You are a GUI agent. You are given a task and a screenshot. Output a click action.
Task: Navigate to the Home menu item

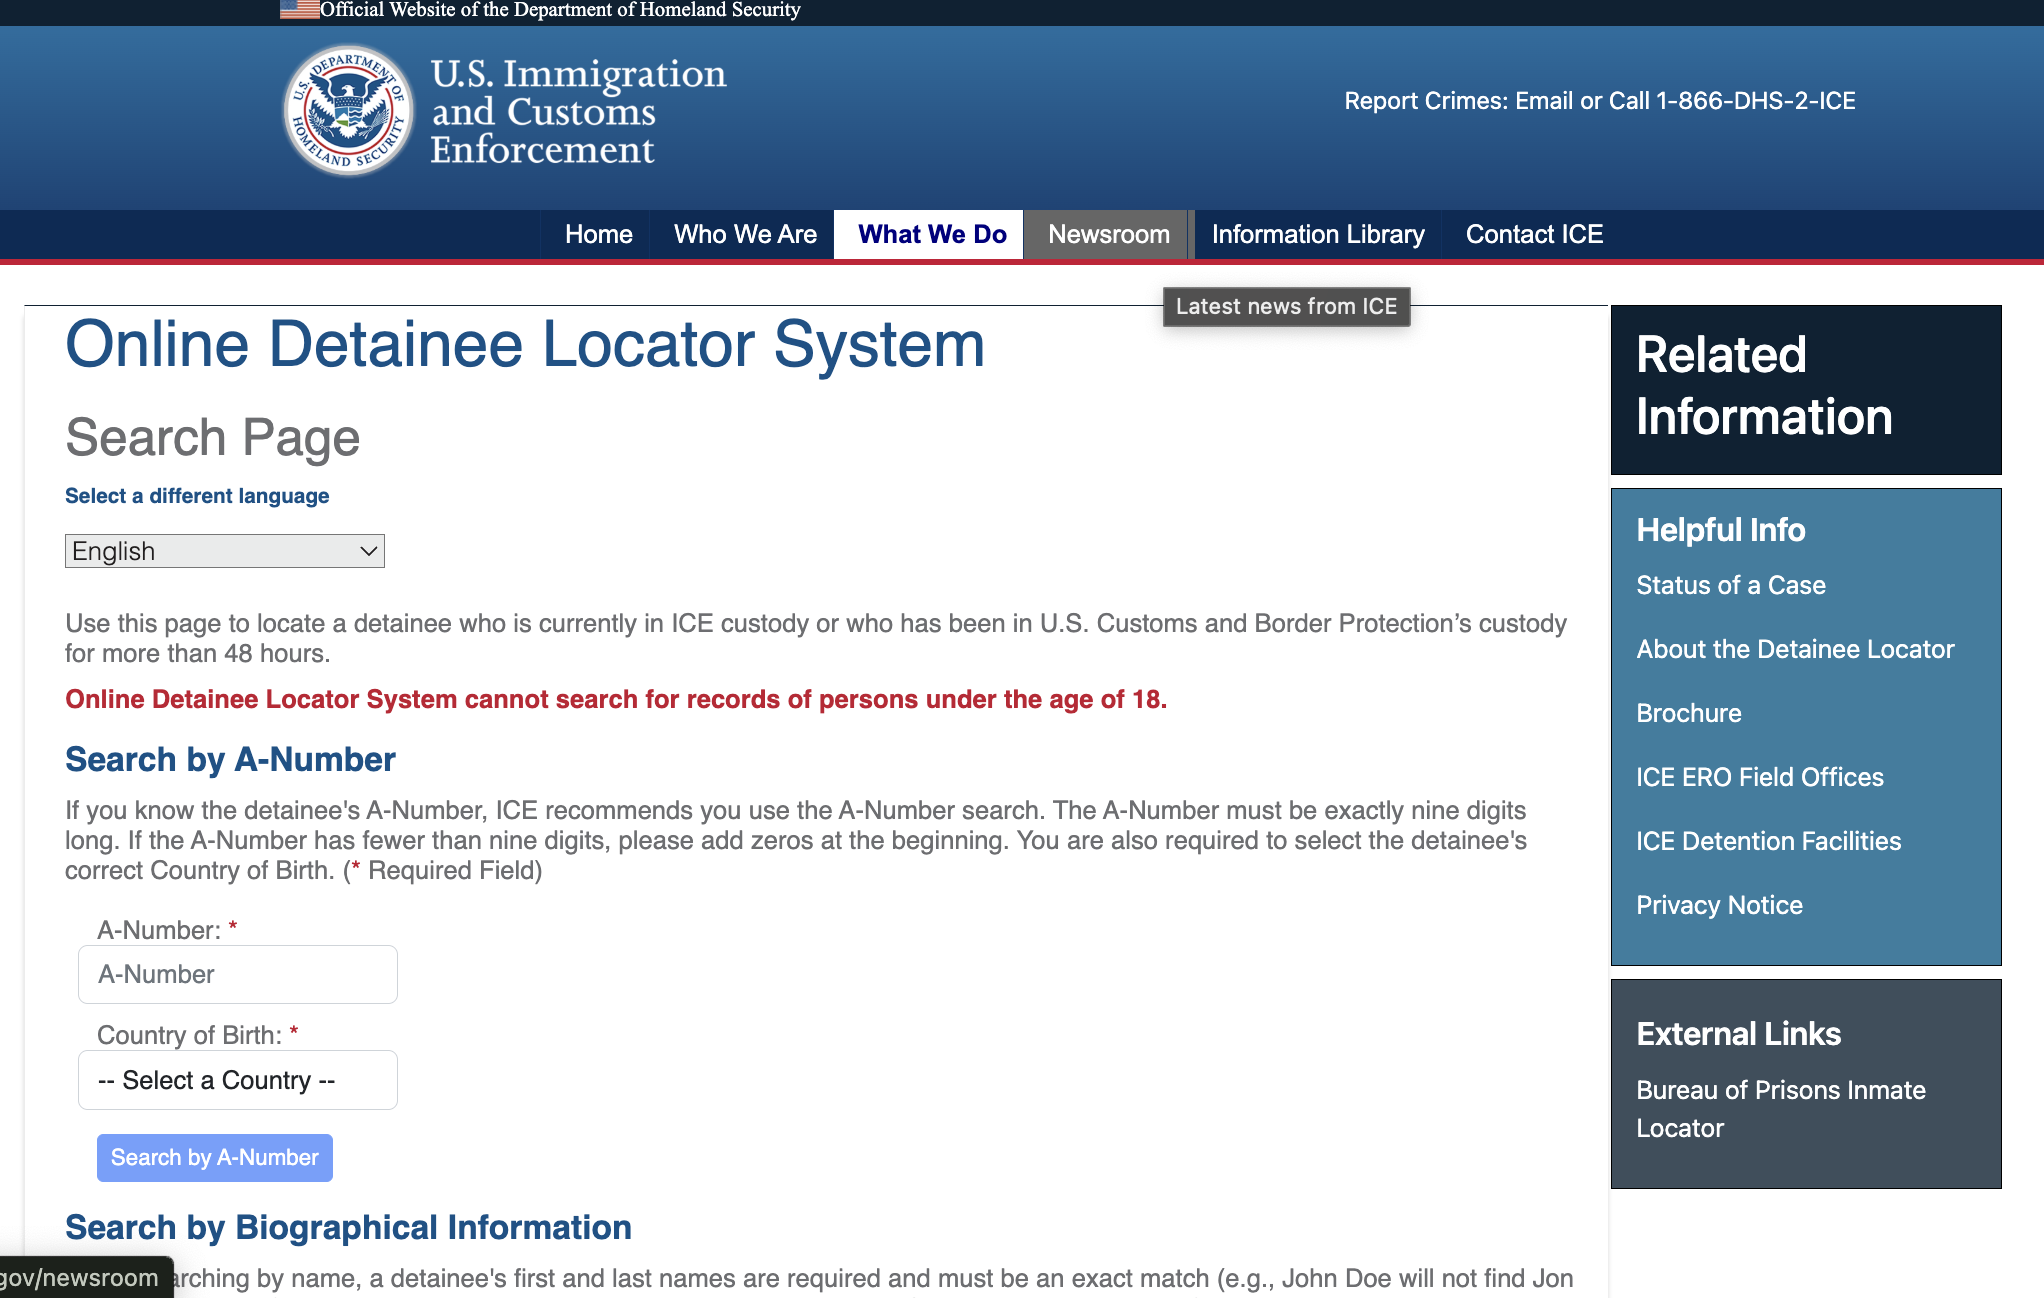click(598, 234)
